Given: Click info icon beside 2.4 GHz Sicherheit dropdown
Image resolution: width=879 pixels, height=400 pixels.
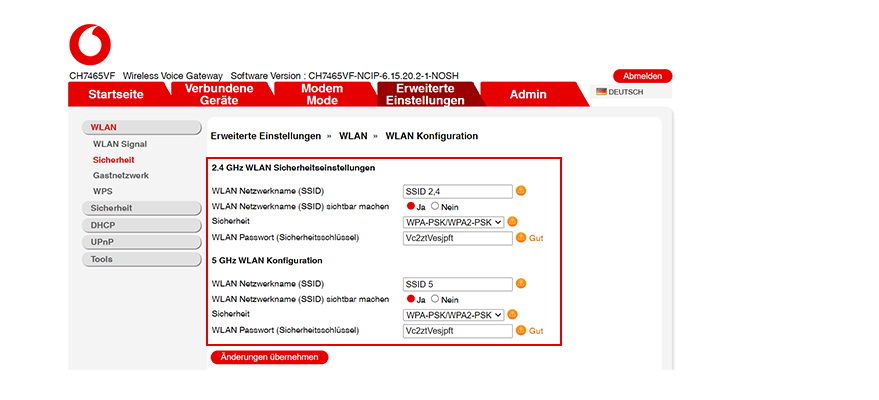Looking at the screenshot, I should point(513,222).
